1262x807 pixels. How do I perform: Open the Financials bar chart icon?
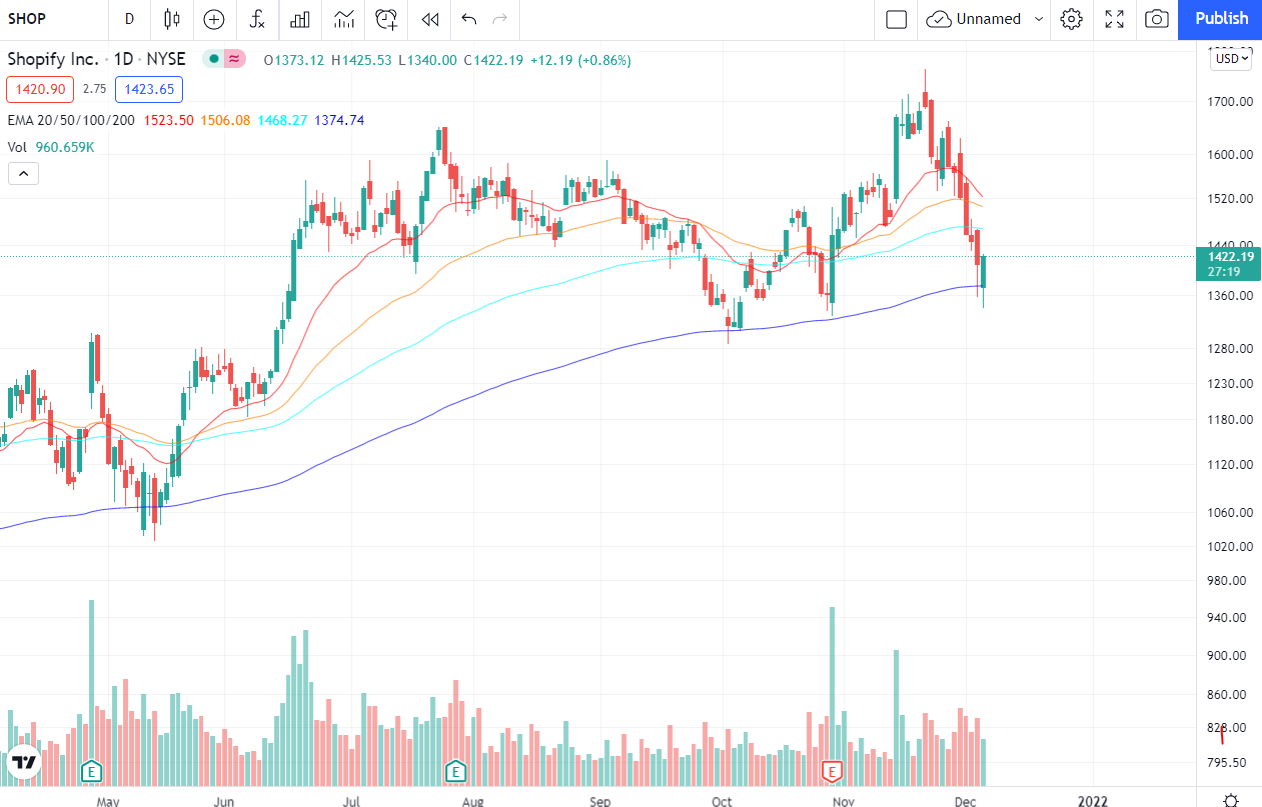point(299,19)
